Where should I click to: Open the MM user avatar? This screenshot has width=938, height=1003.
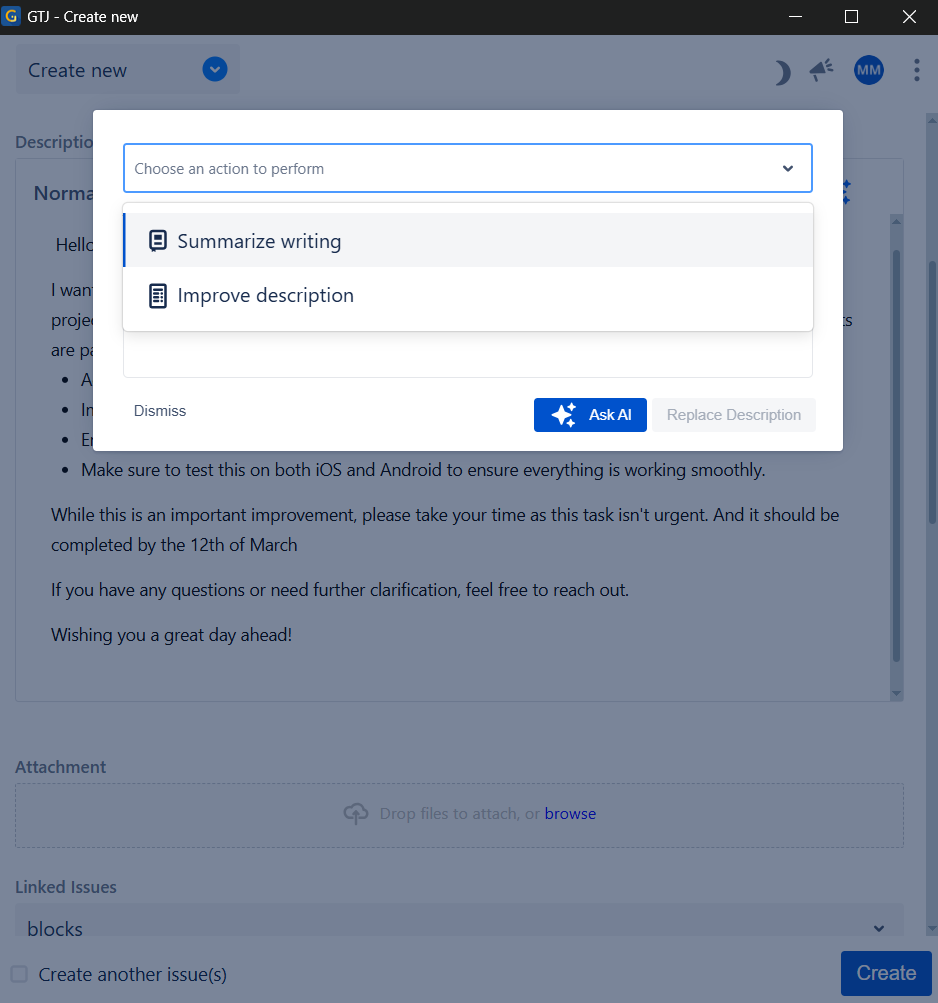(868, 70)
